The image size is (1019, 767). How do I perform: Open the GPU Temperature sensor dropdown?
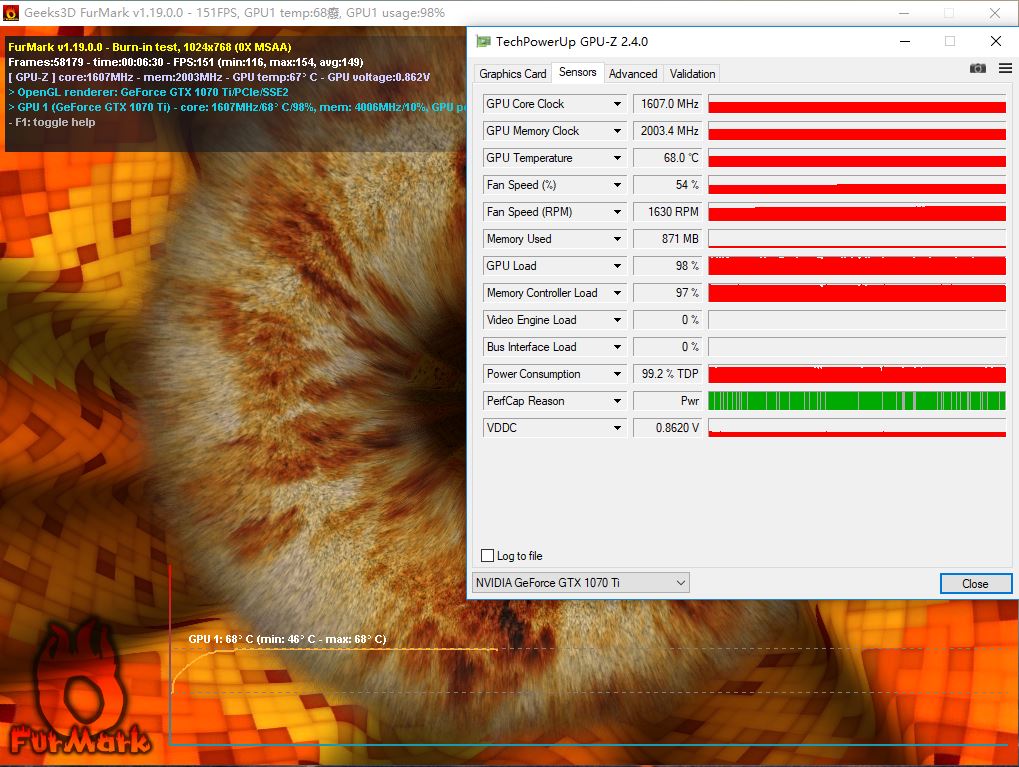click(617, 158)
